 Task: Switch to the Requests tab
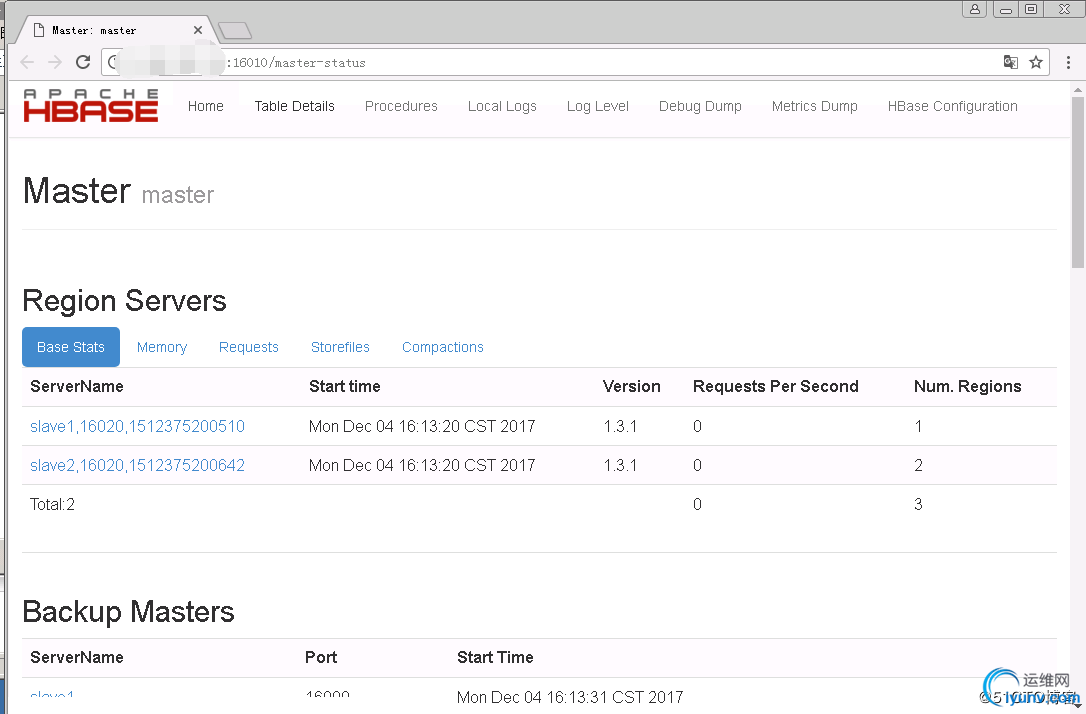coord(249,347)
